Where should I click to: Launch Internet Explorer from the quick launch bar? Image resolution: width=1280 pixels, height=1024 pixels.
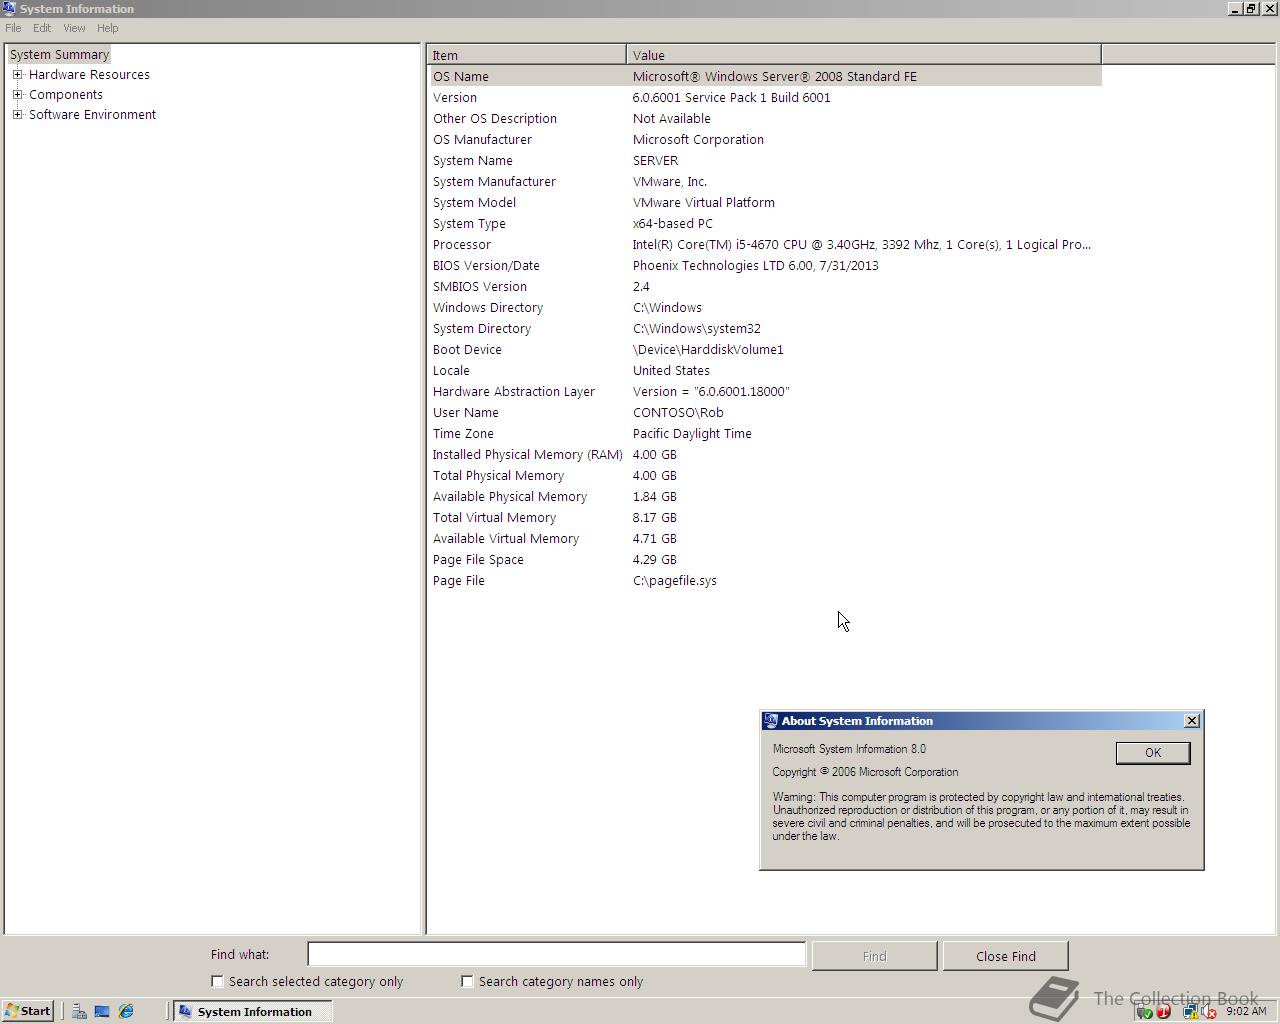(126, 1011)
